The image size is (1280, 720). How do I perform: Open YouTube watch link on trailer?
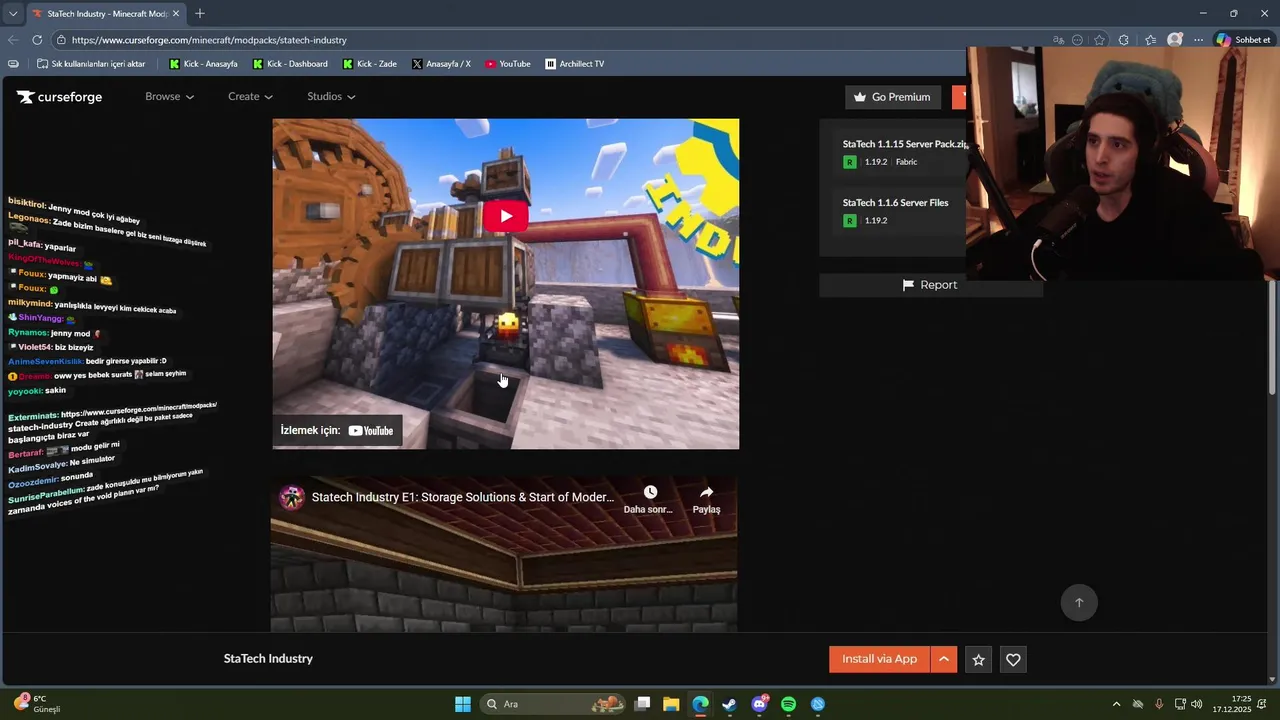(x=337, y=431)
